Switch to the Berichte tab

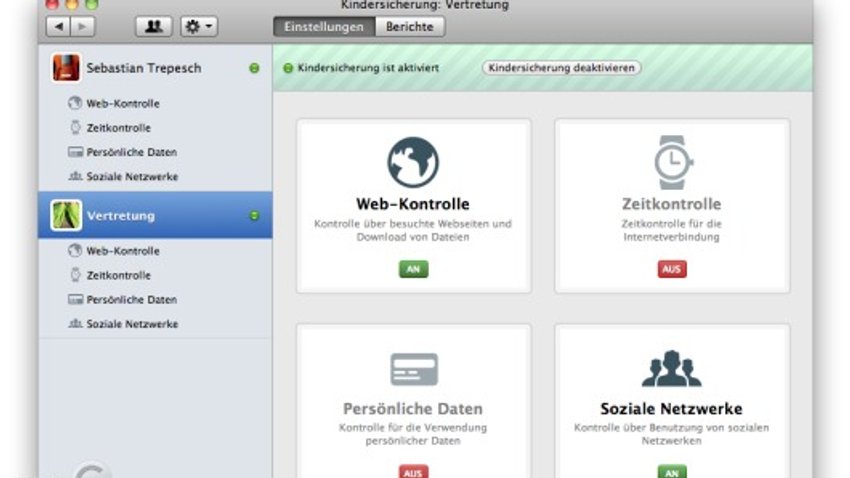pos(410,27)
